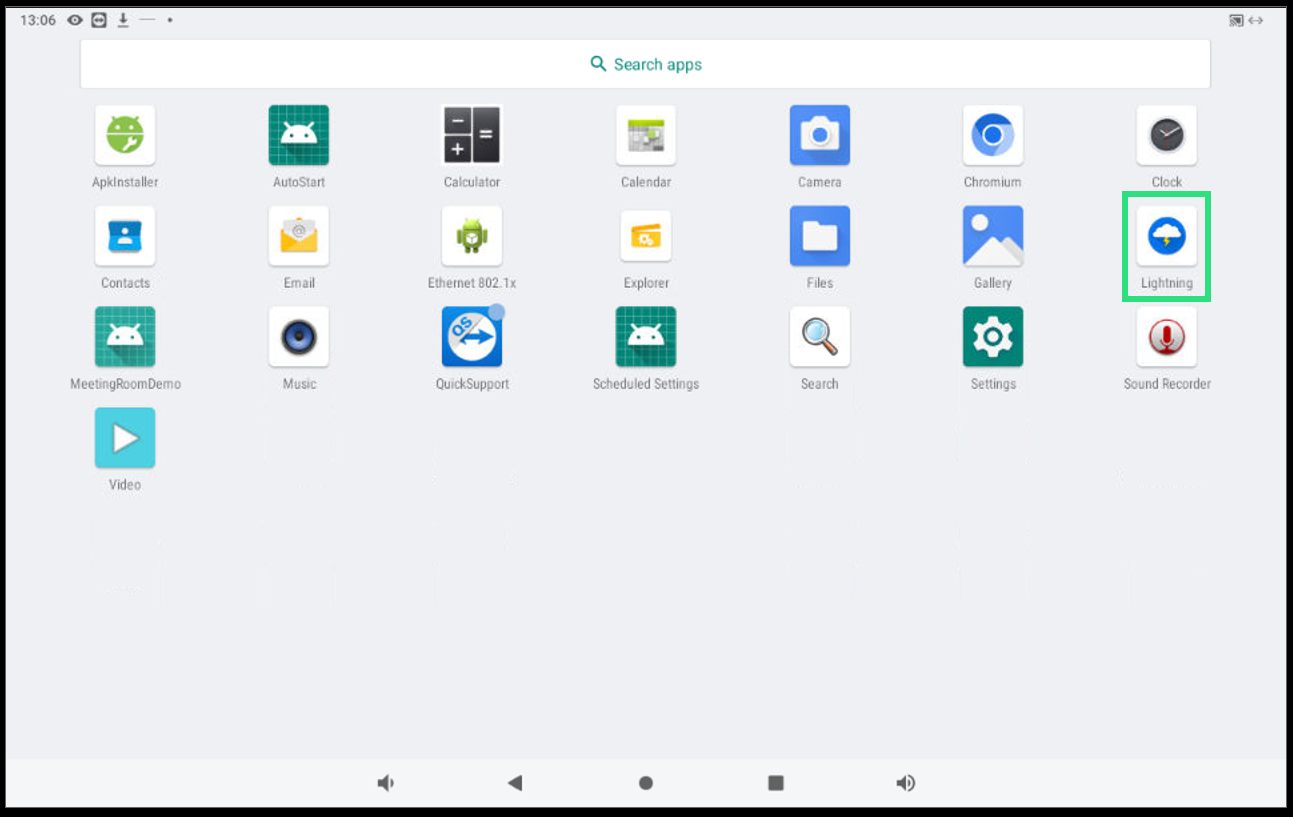Image resolution: width=1293 pixels, height=817 pixels.
Task: Open the Ethernet 802.1x app
Action: [x=472, y=236]
